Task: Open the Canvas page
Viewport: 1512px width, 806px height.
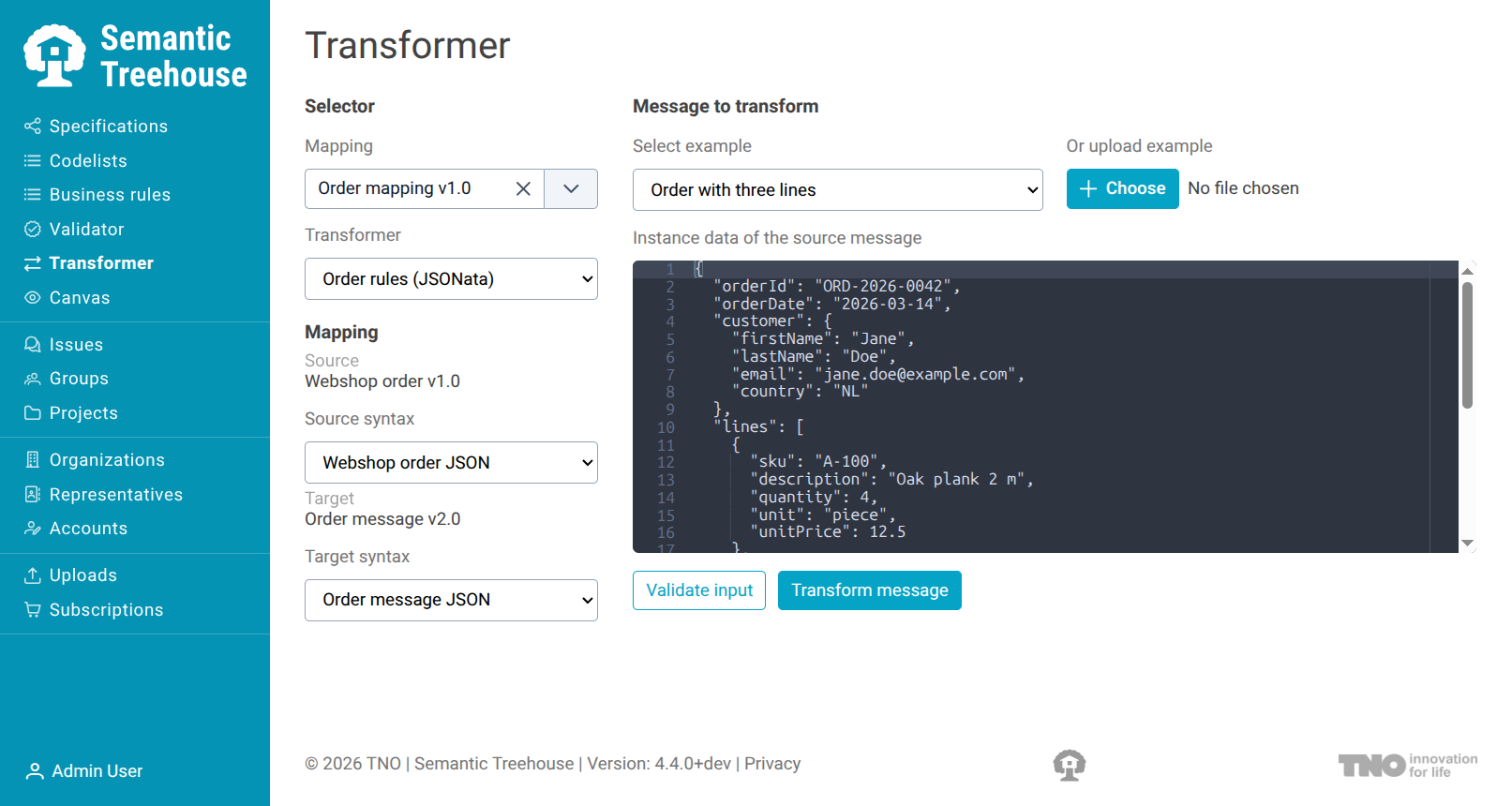Action: pyautogui.click(x=80, y=298)
